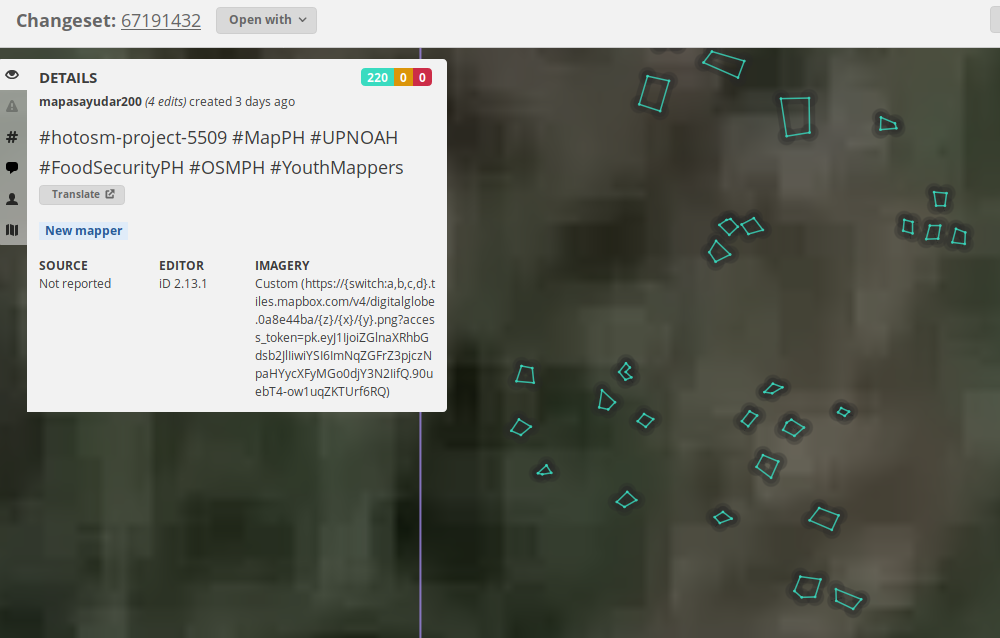Click 'Not reported' source value
Viewport: 1000px width, 638px height.
point(75,283)
